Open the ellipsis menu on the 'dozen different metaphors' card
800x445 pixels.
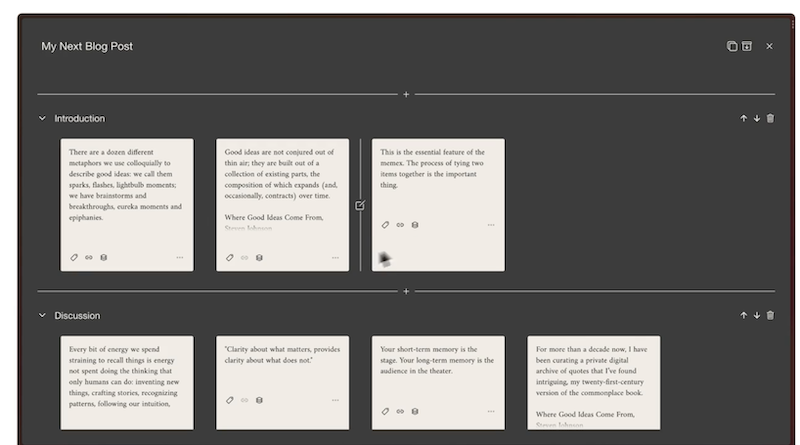tap(180, 257)
